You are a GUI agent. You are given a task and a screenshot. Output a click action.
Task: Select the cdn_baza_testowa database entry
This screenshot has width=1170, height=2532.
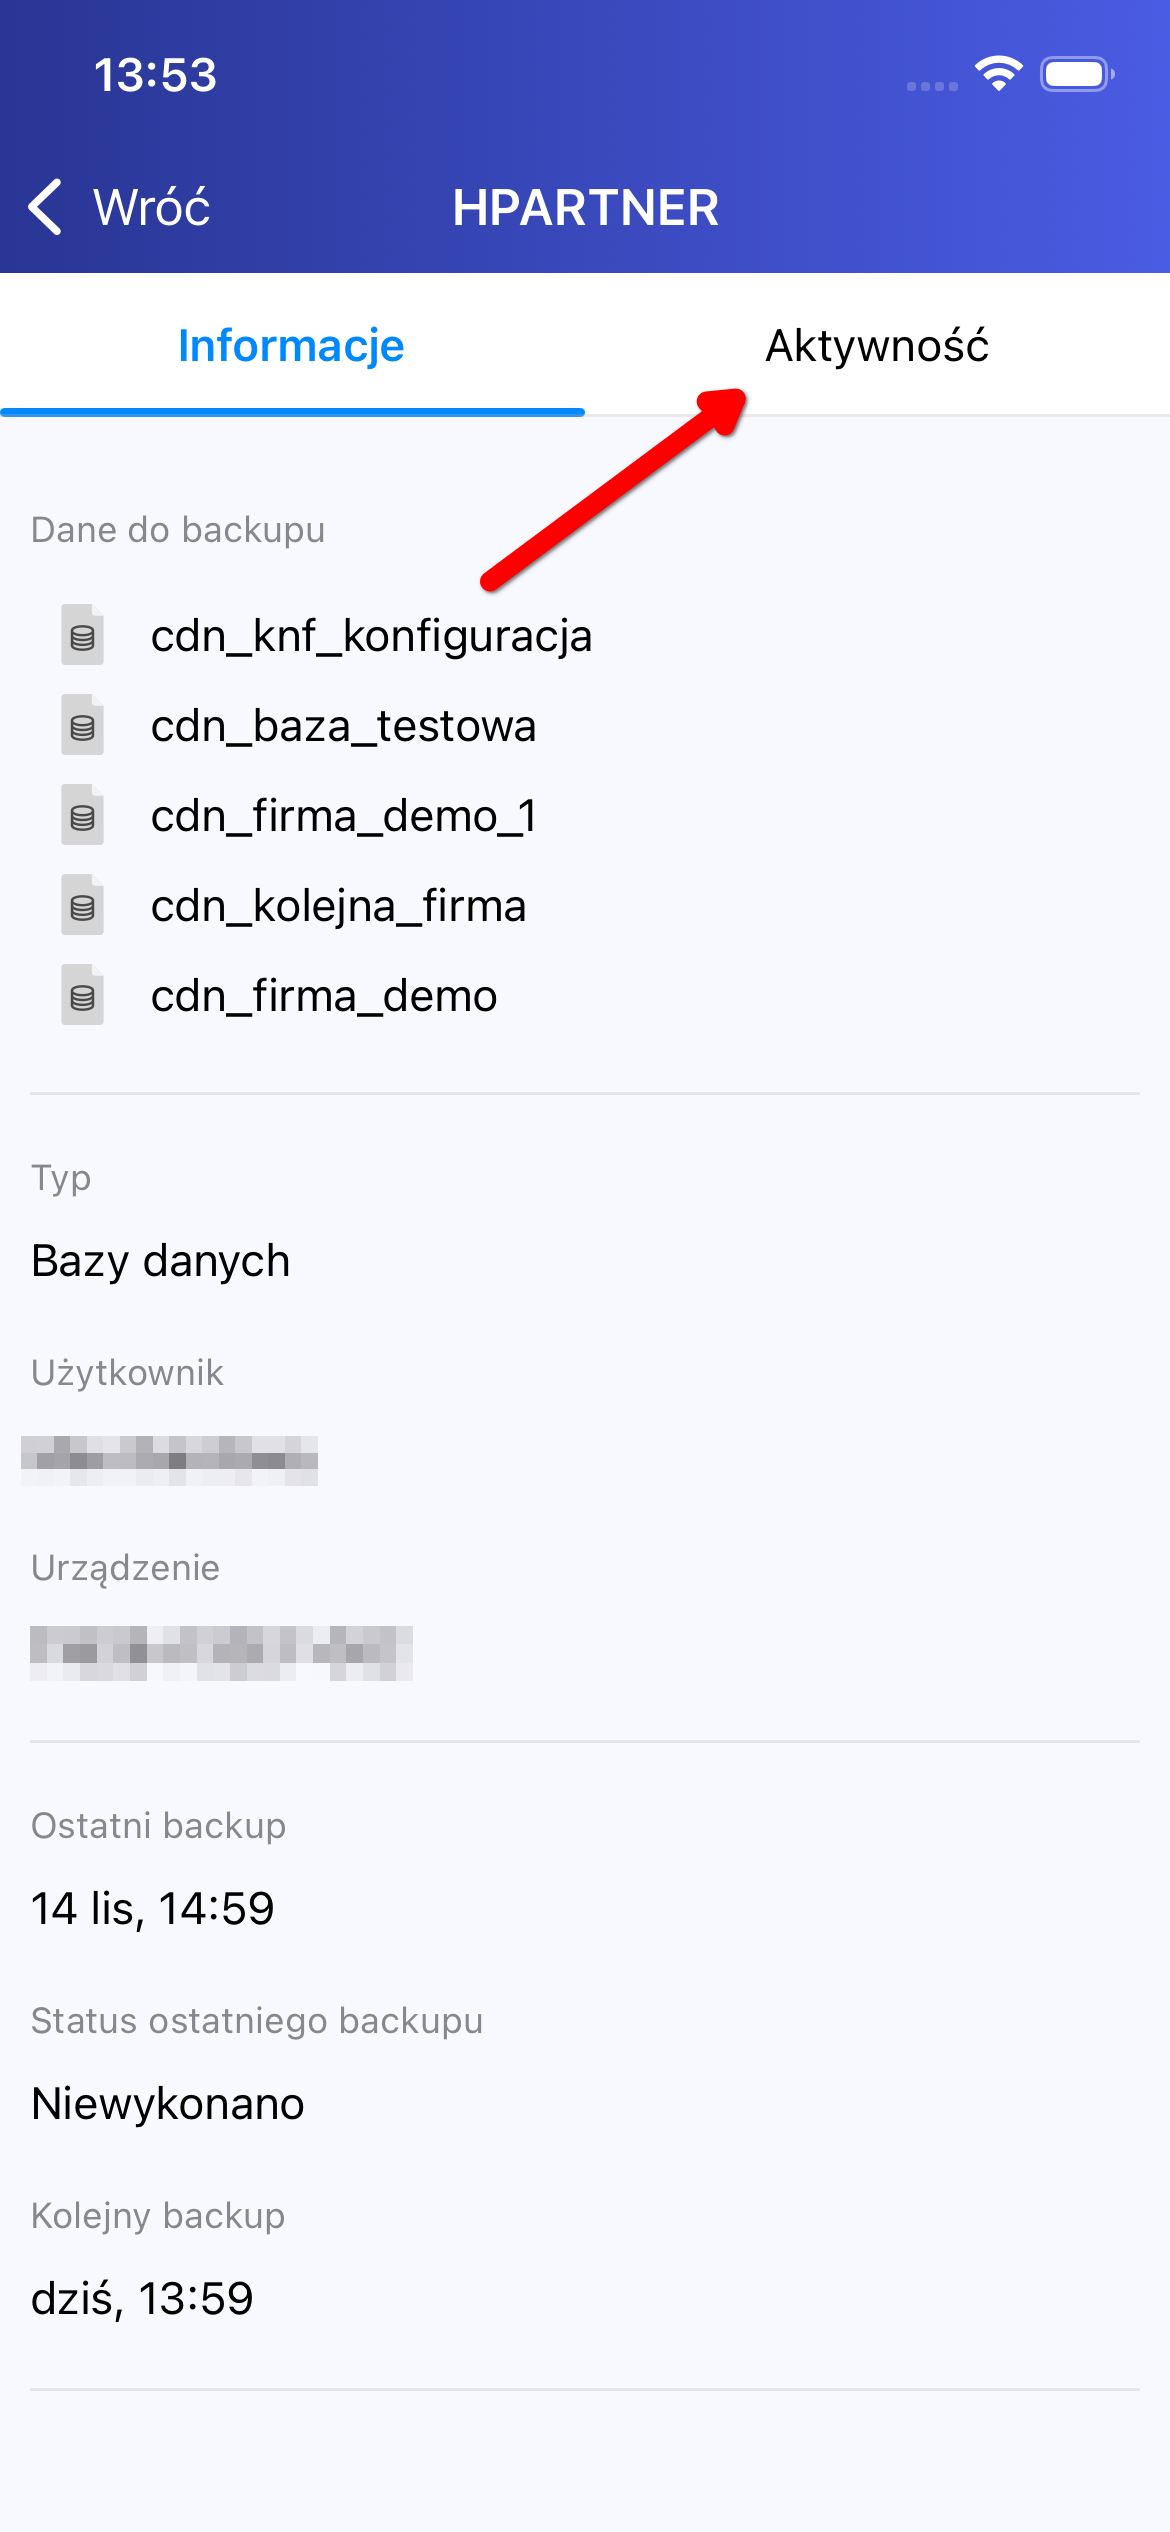[x=343, y=726]
